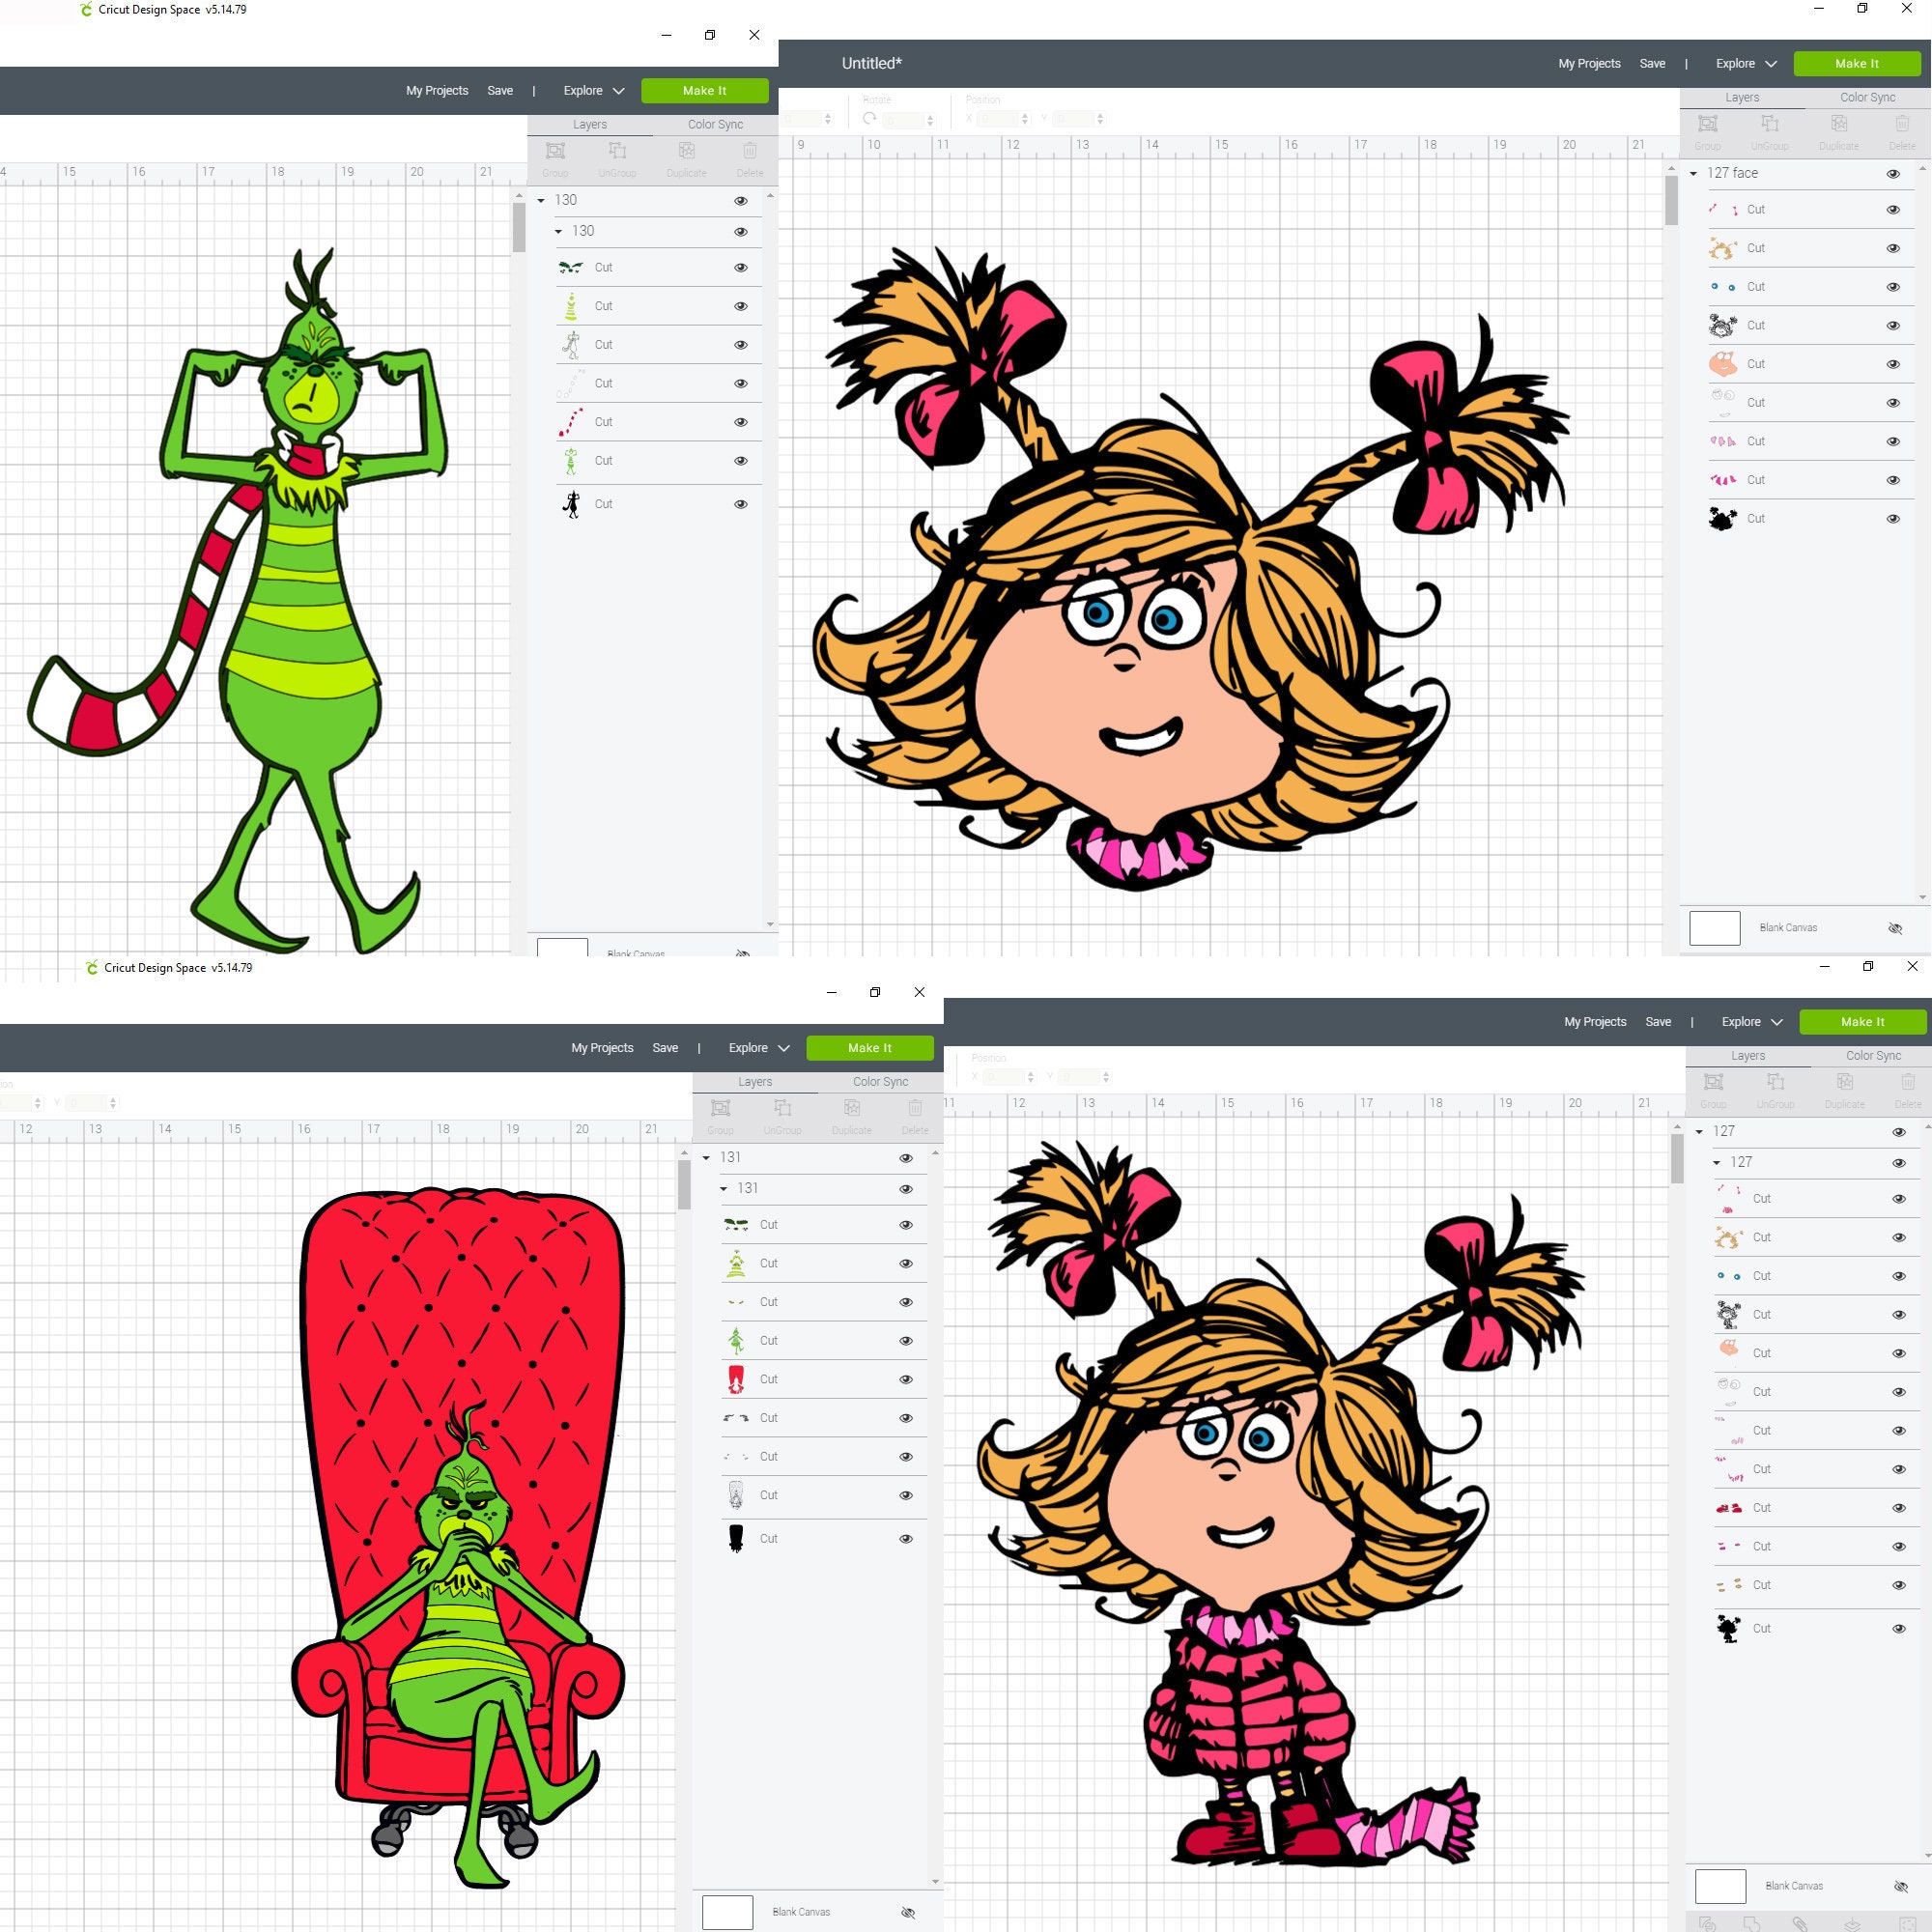Collapse the top-level 130 group triangle
Viewport: 1932px width, 1932px height.
541,200
